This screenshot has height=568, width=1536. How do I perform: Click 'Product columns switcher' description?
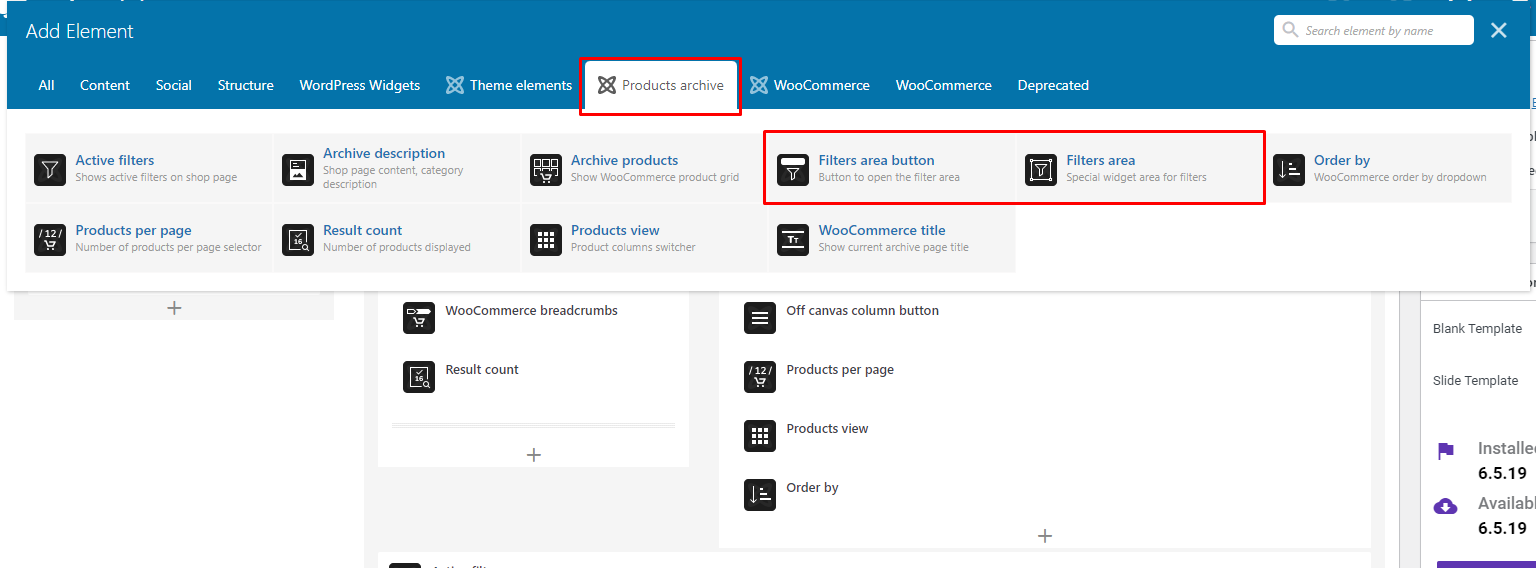point(635,247)
